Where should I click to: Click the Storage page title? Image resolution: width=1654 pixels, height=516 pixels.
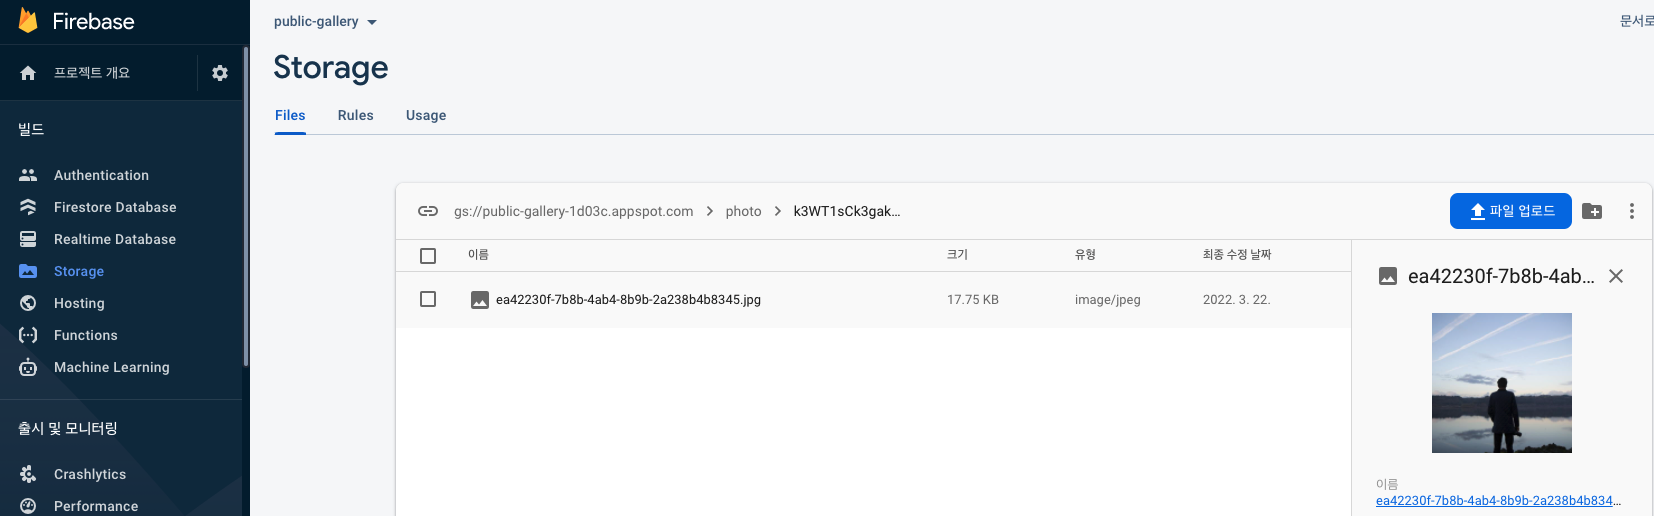click(331, 67)
